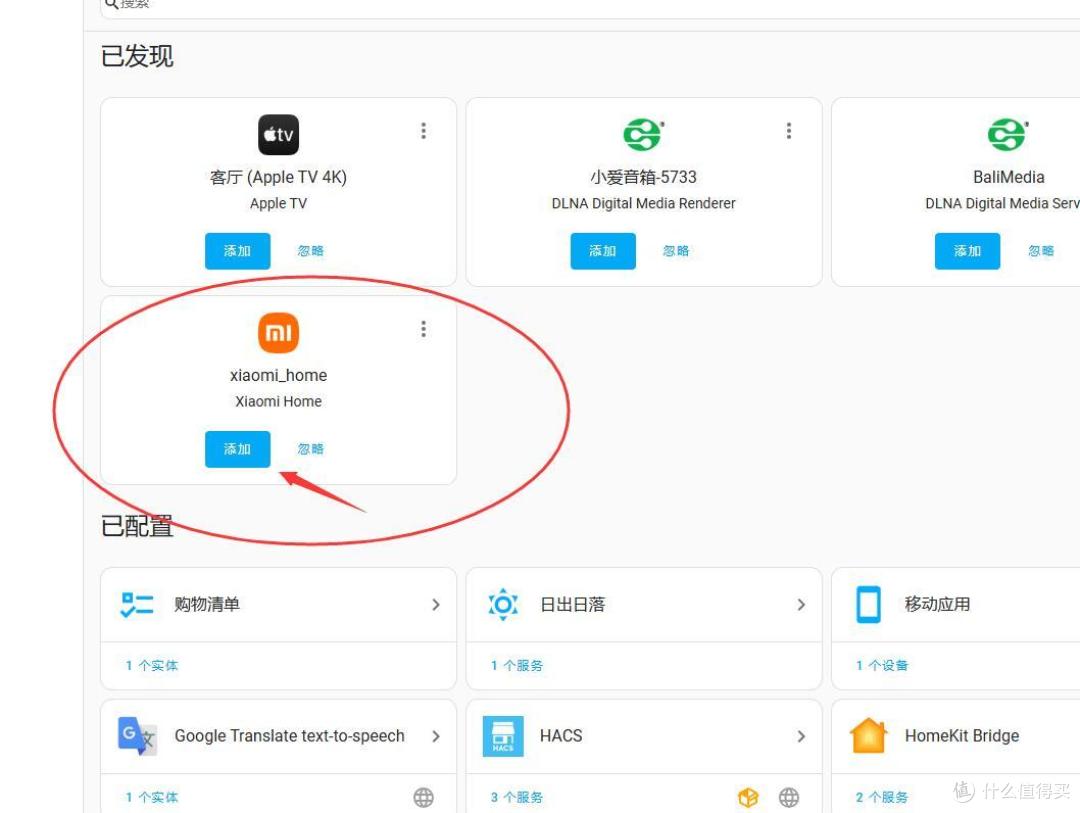
Task: Open the 移动应用 1 个设备 link
Action: (x=882, y=666)
